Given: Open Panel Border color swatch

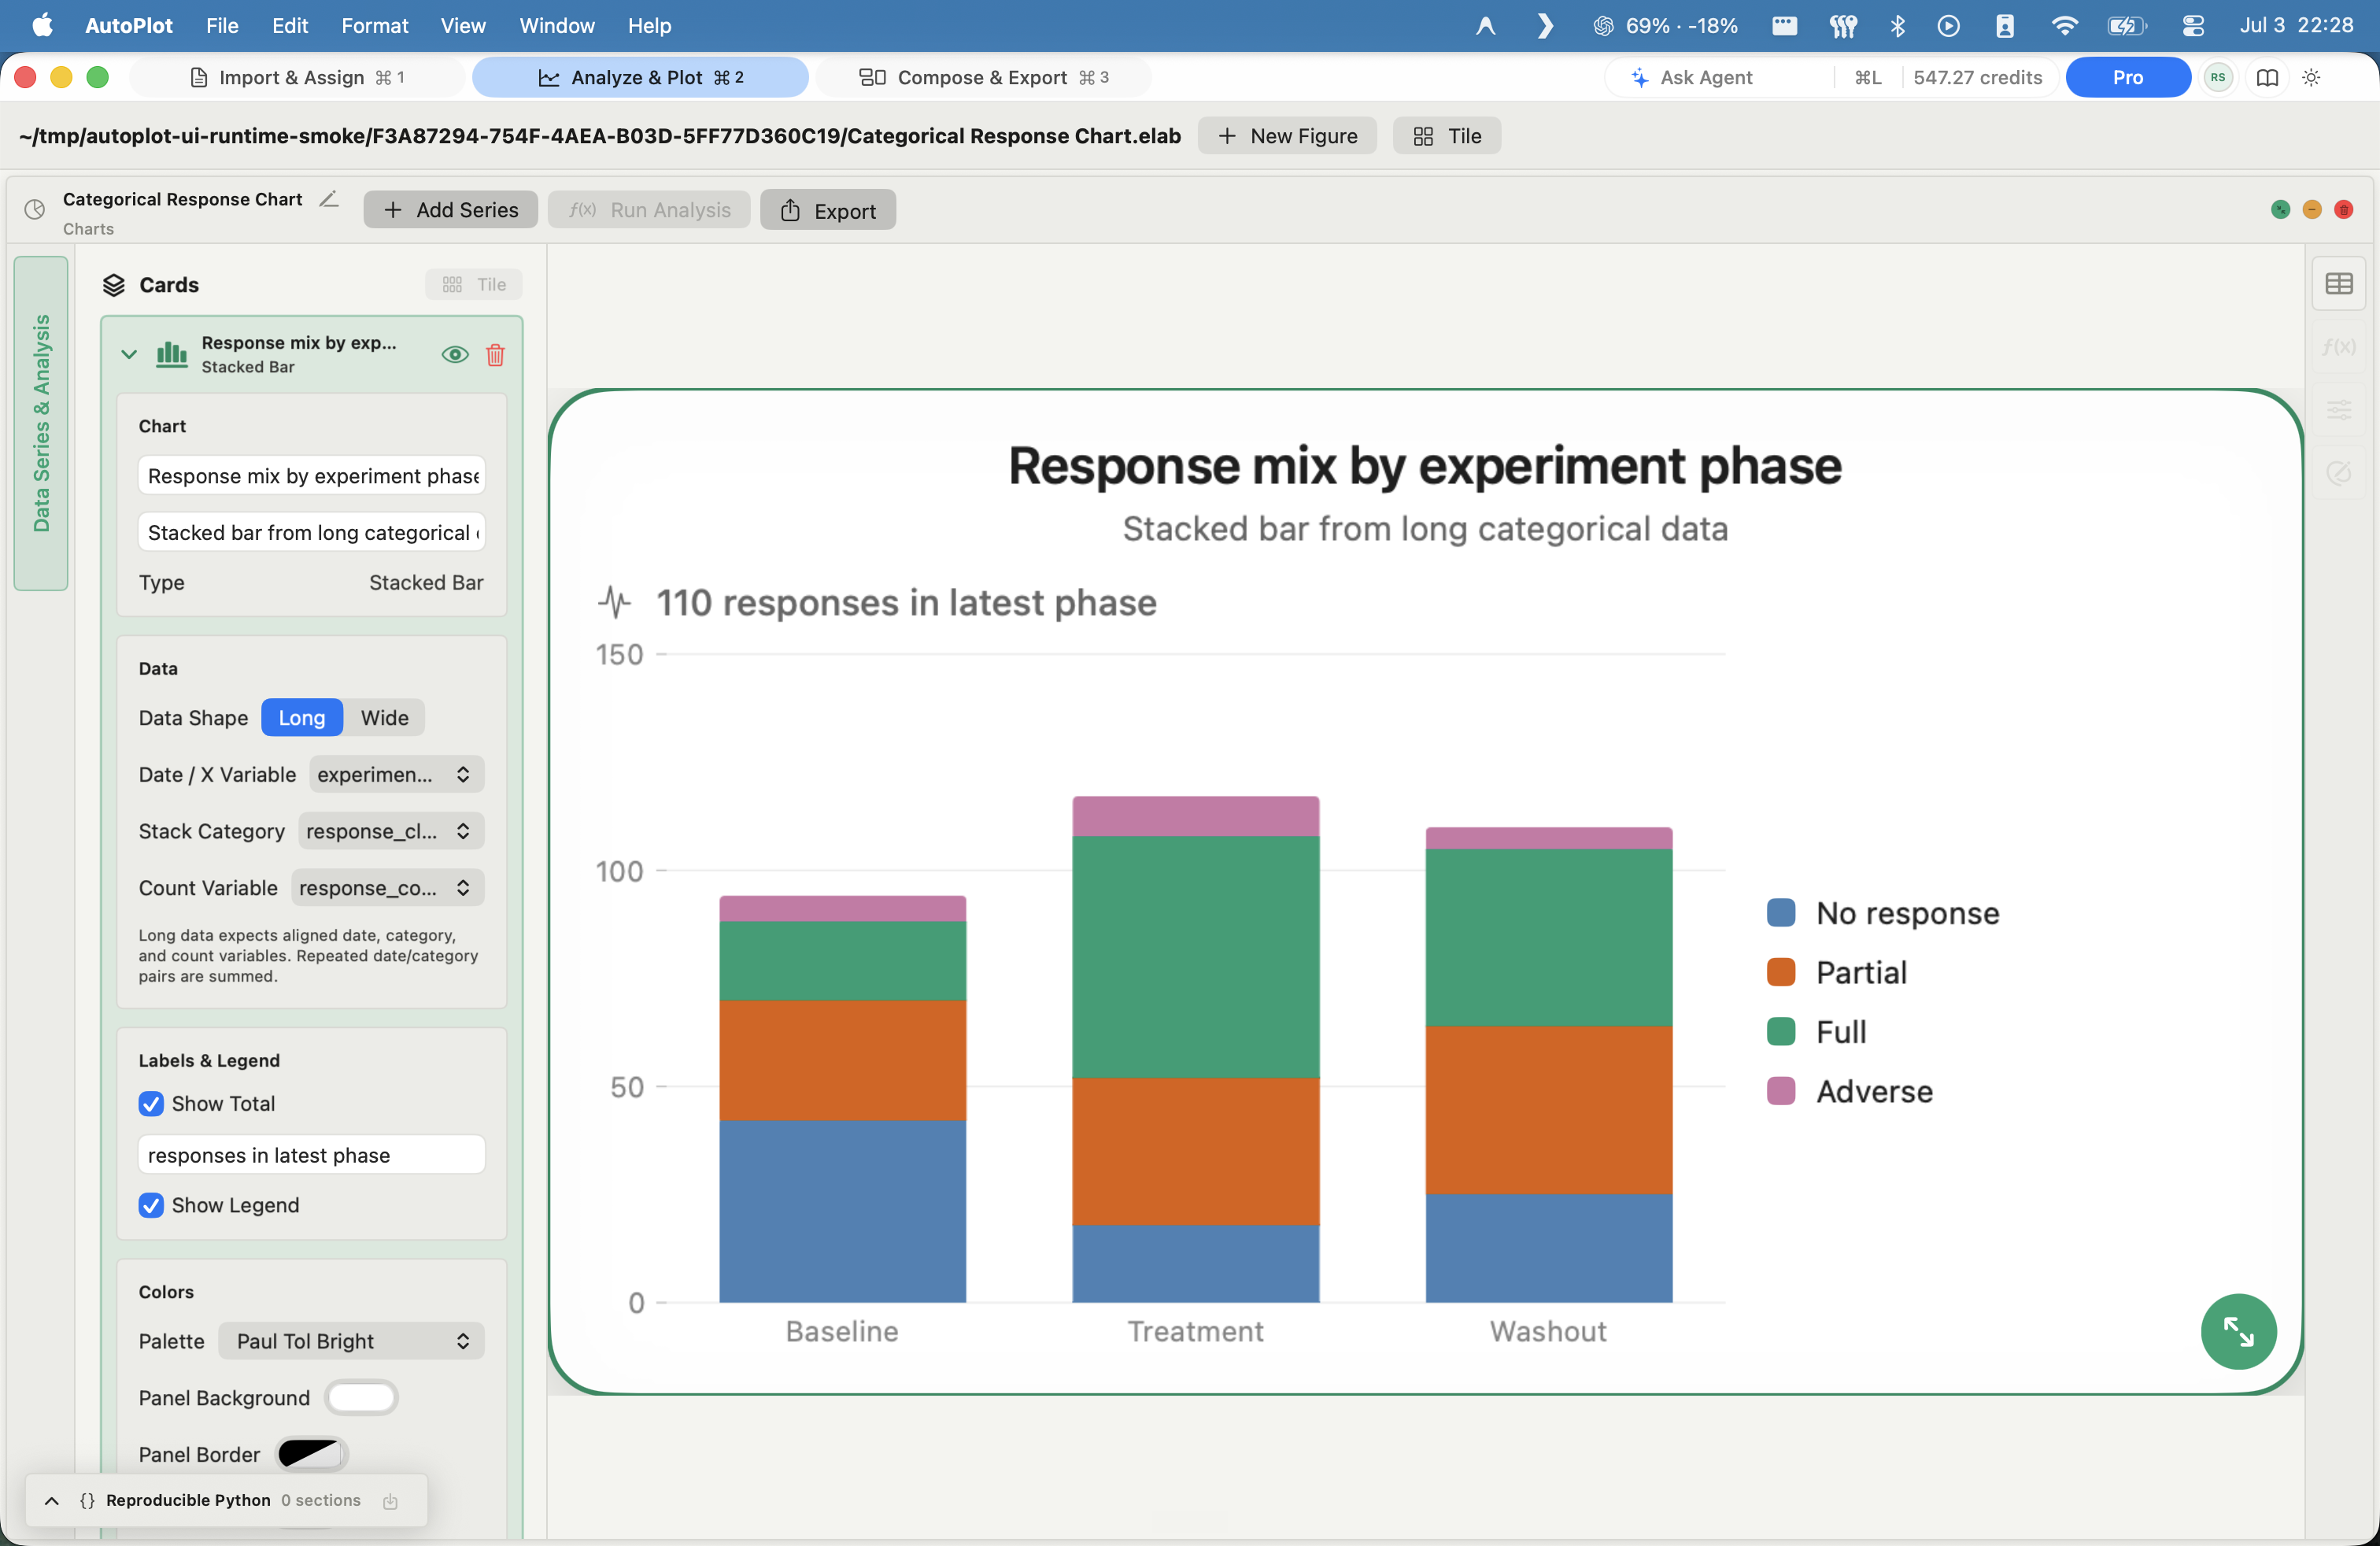Looking at the screenshot, I should point(311,1455).
